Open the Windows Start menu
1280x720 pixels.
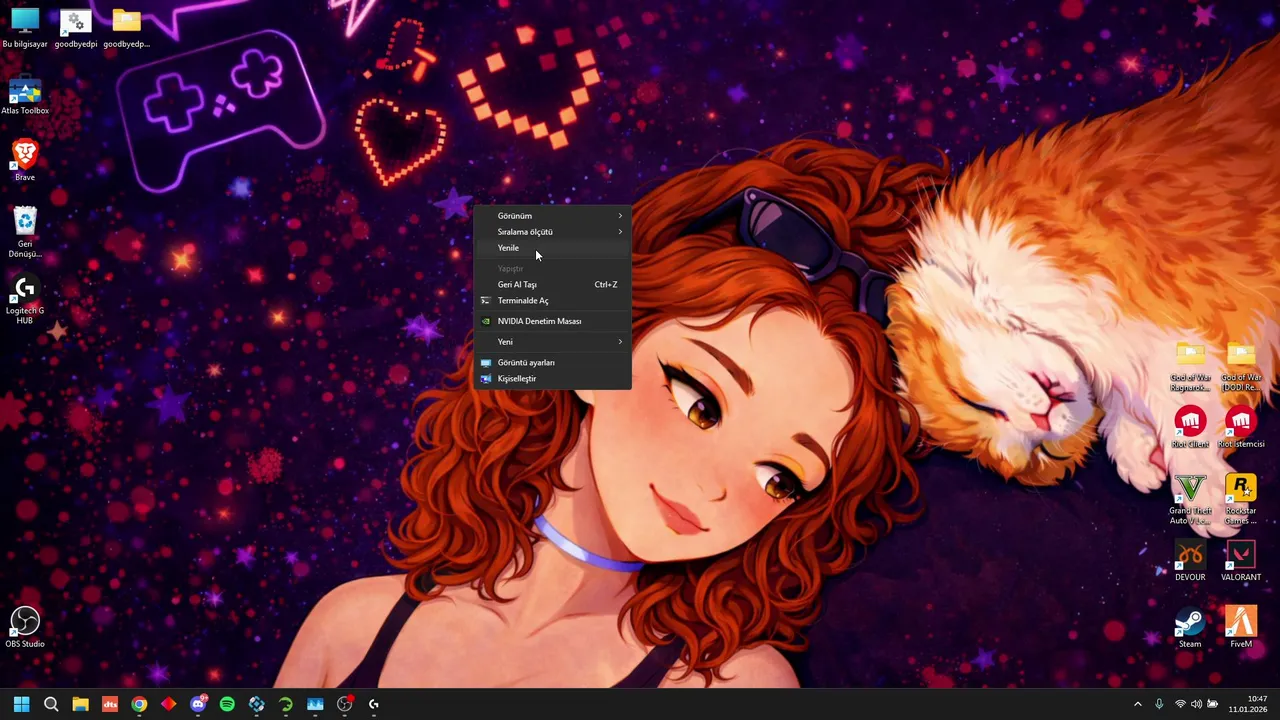pos(21,704)
